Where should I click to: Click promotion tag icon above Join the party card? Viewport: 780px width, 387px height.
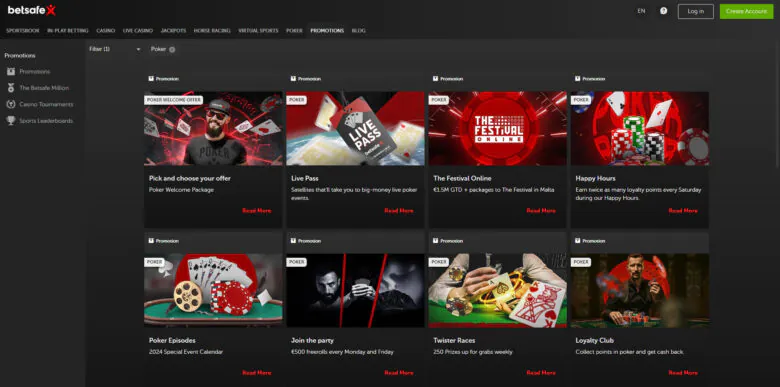click(x=293, y=241)
